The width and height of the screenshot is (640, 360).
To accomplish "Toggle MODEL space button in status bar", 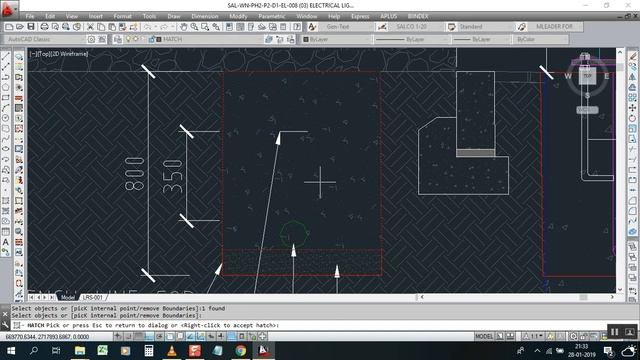I will [x=484, y=336].
